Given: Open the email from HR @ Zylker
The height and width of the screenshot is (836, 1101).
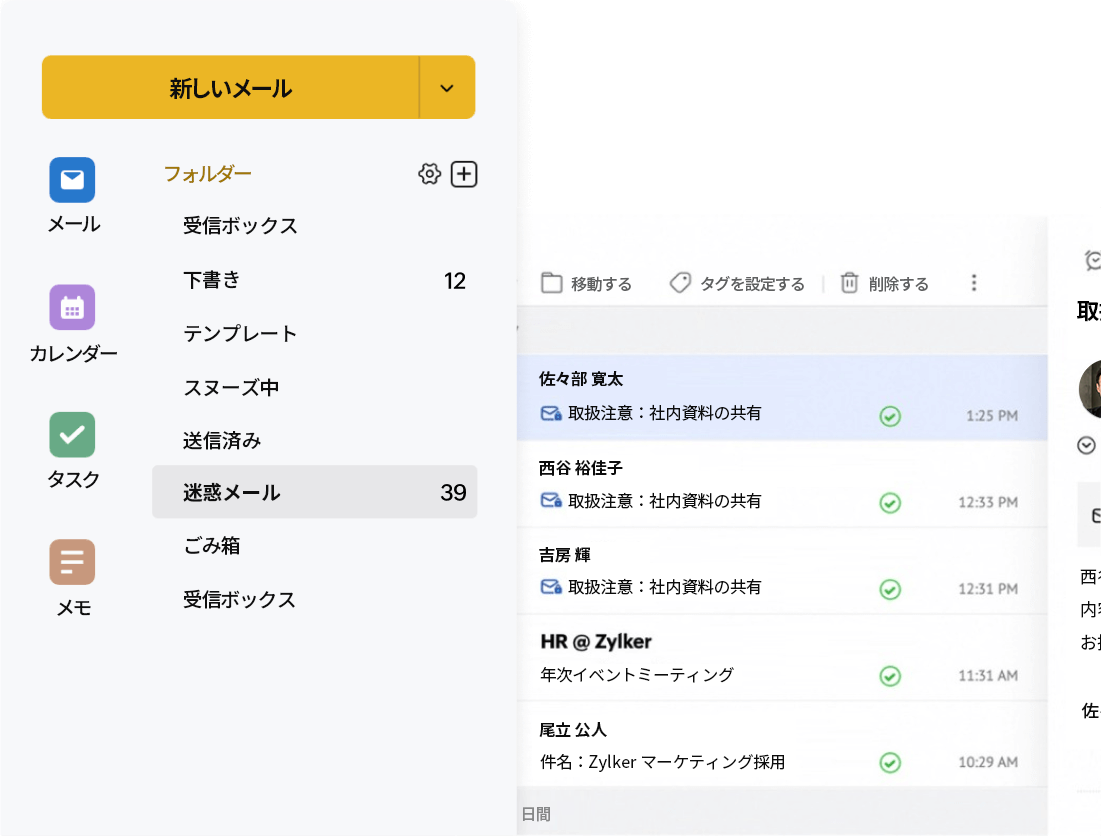Looking at the screenshot, I should click(x=782, y=658).
